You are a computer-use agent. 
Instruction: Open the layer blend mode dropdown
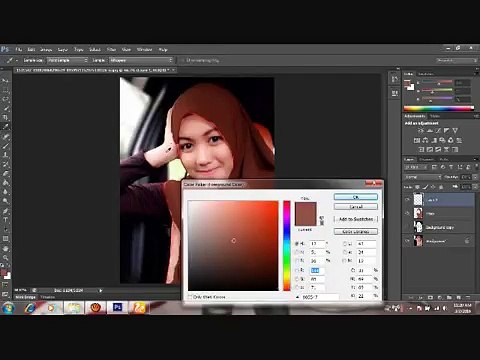[x=423, y=177]
